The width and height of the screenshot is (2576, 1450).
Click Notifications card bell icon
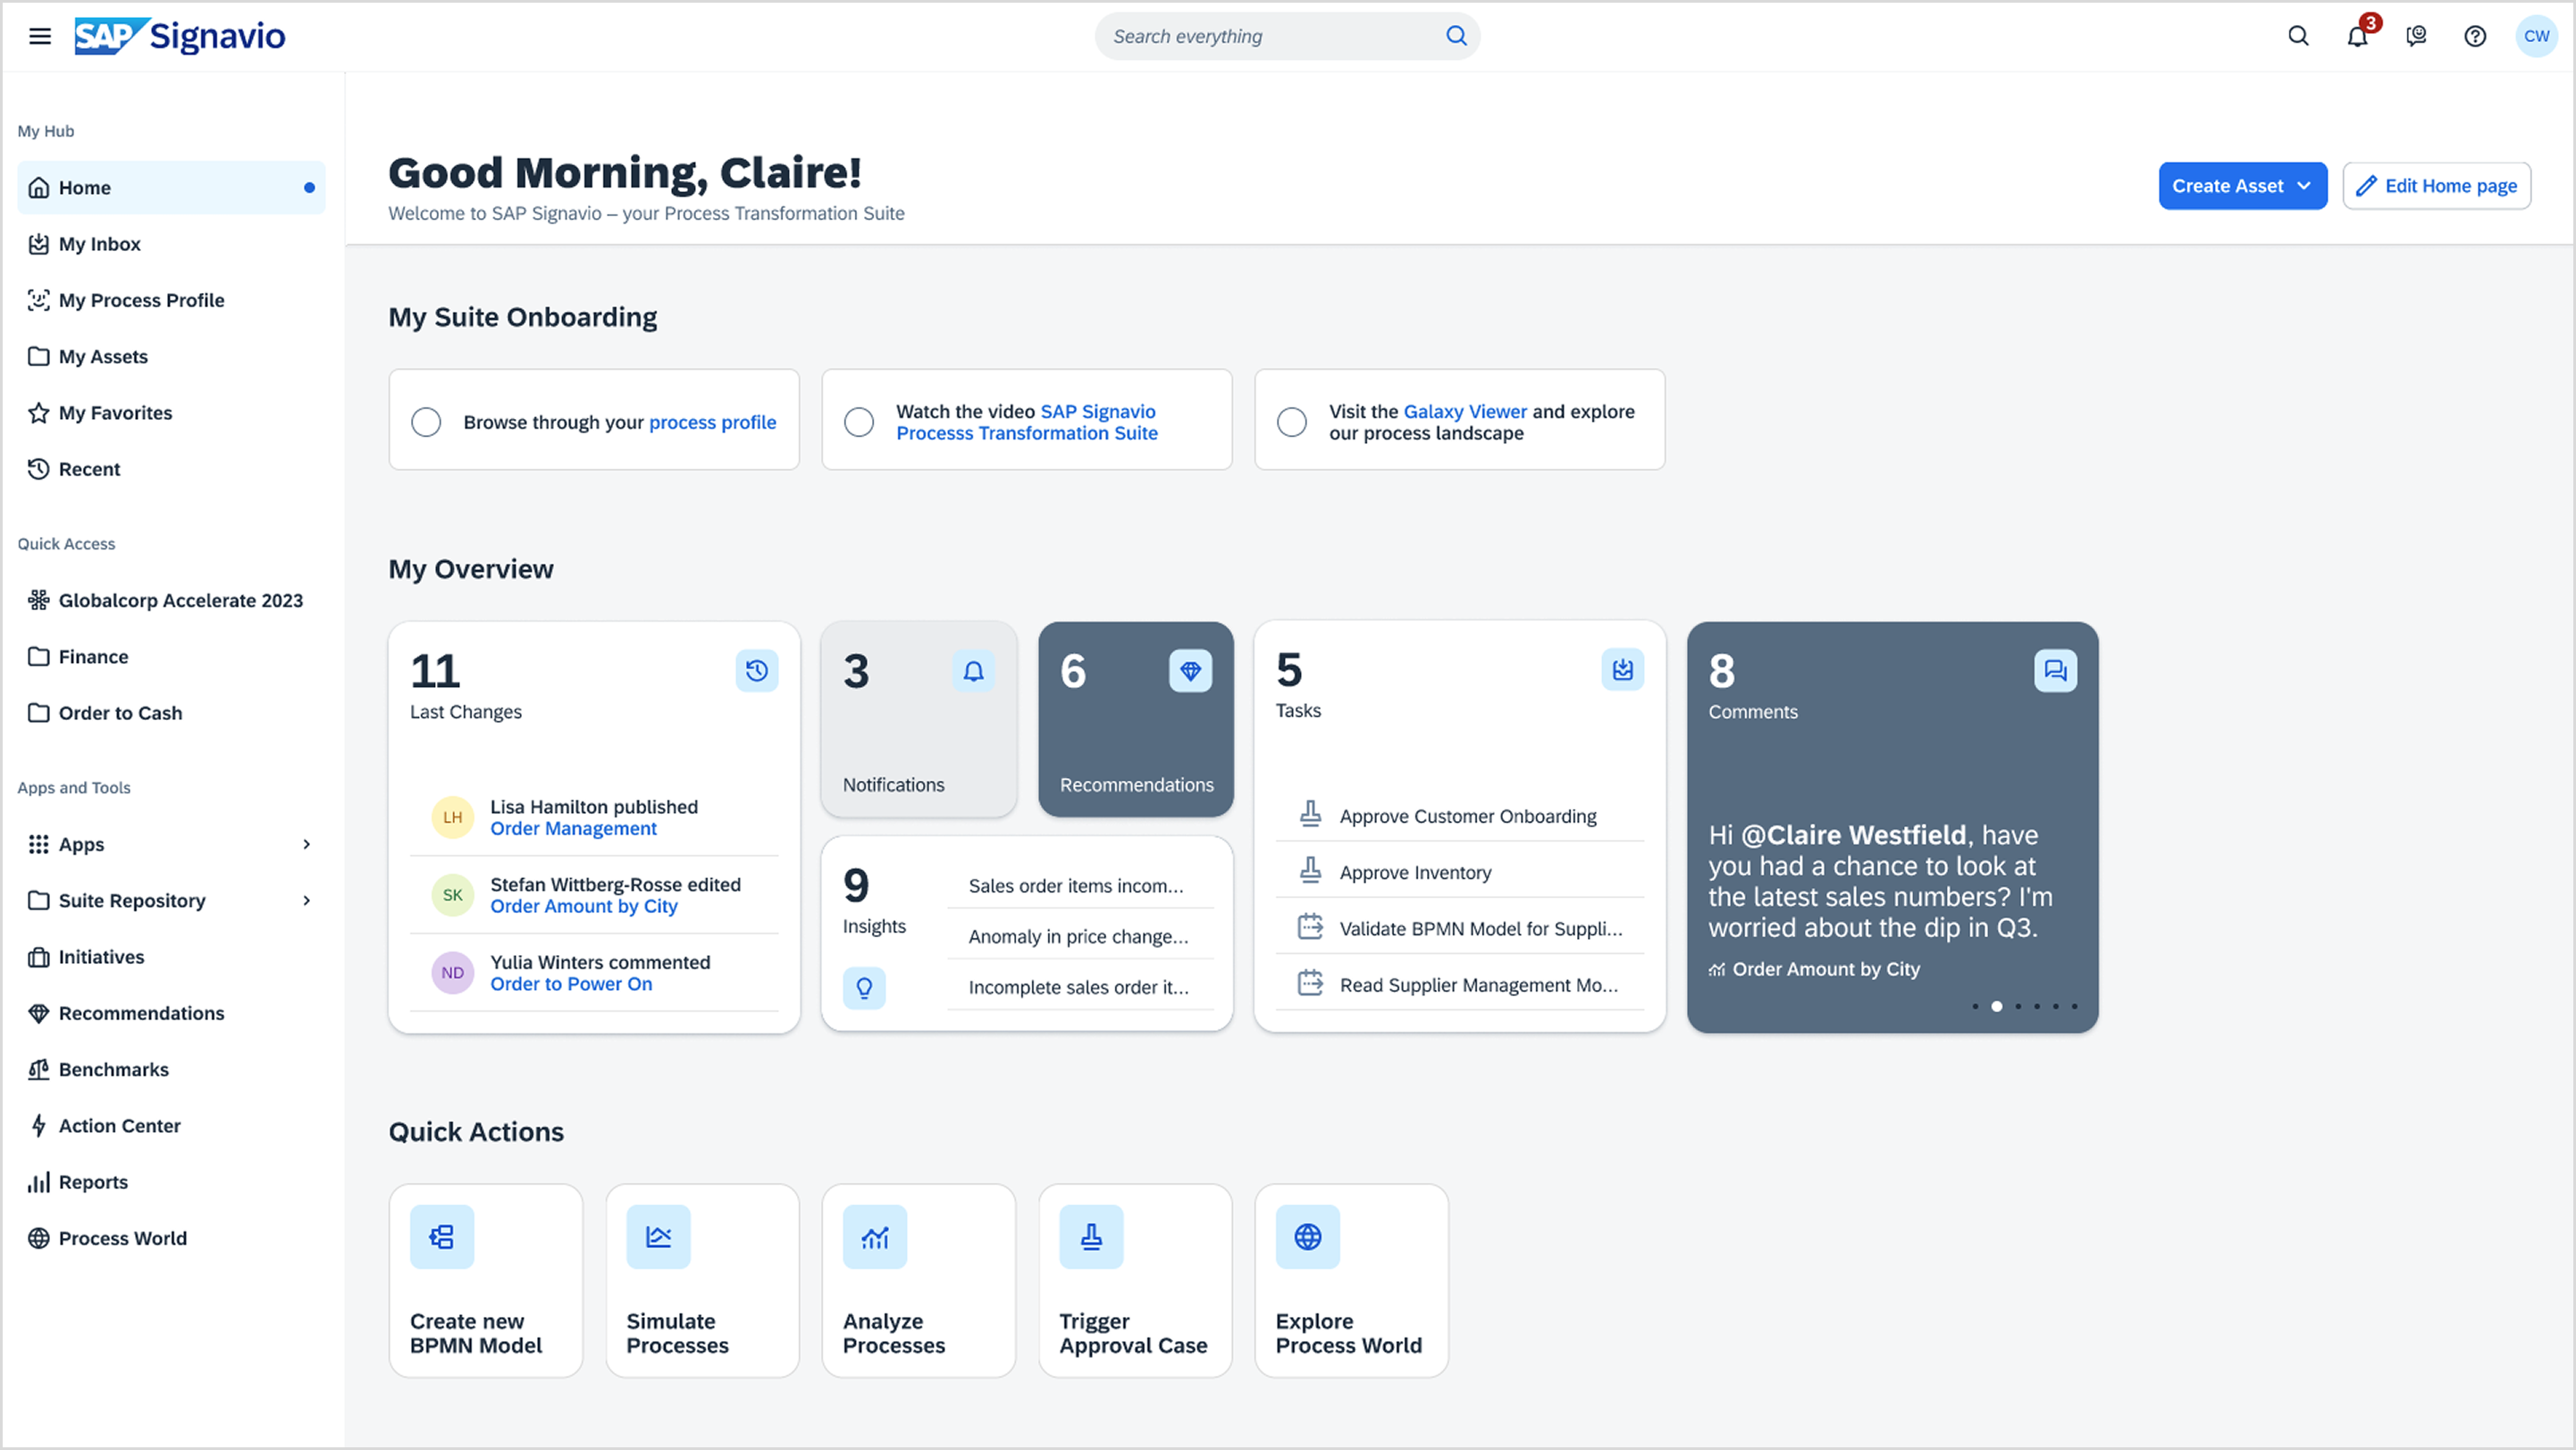pos(973,670)
